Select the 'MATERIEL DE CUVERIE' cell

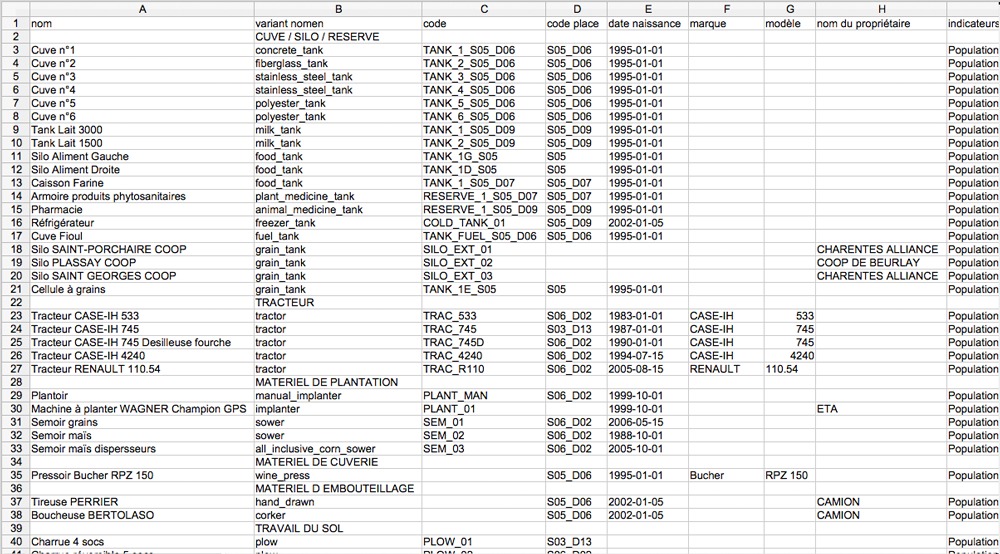coord(337,462)
